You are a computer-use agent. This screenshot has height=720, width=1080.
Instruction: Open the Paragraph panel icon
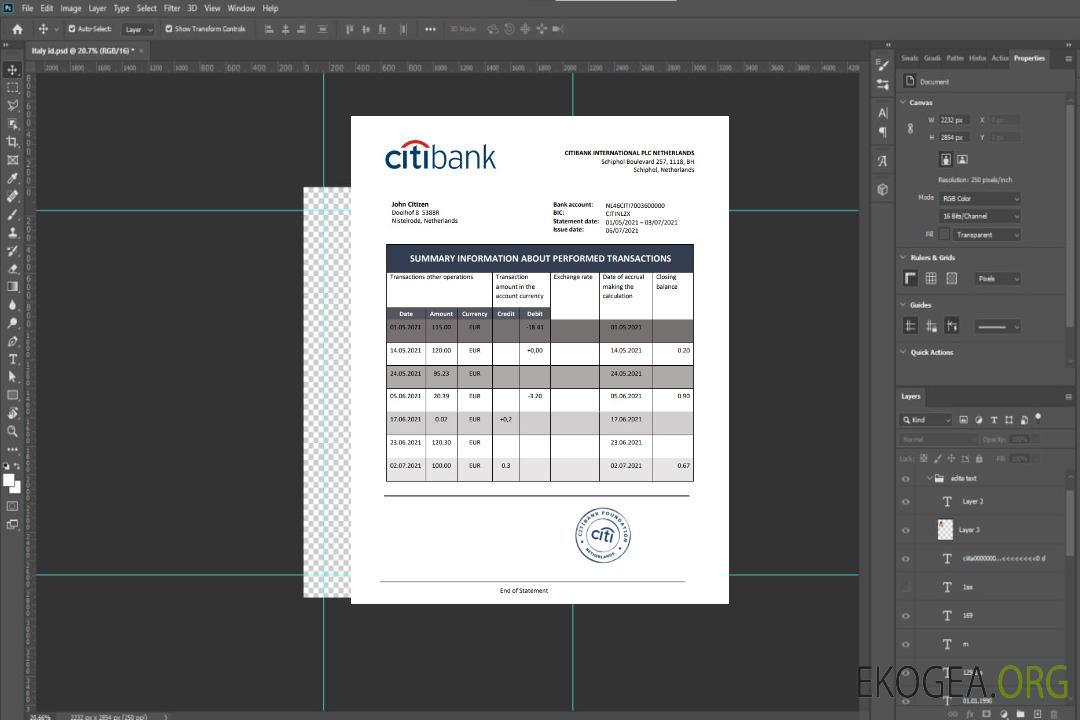883,132
